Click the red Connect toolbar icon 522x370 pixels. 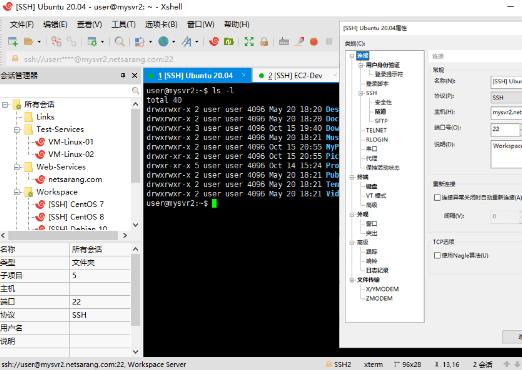coord(56,42)
